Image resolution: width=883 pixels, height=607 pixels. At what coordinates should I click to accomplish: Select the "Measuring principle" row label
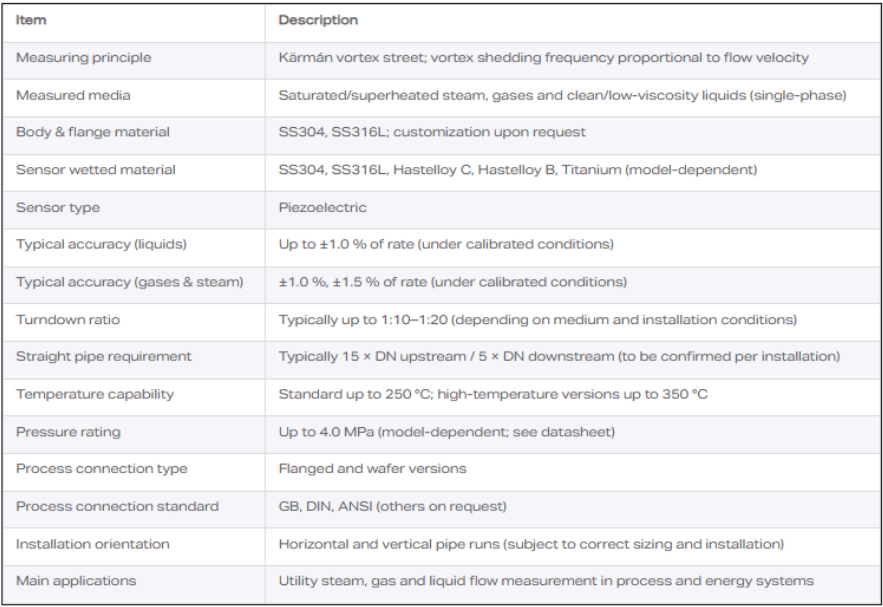(x=84, y=58)
